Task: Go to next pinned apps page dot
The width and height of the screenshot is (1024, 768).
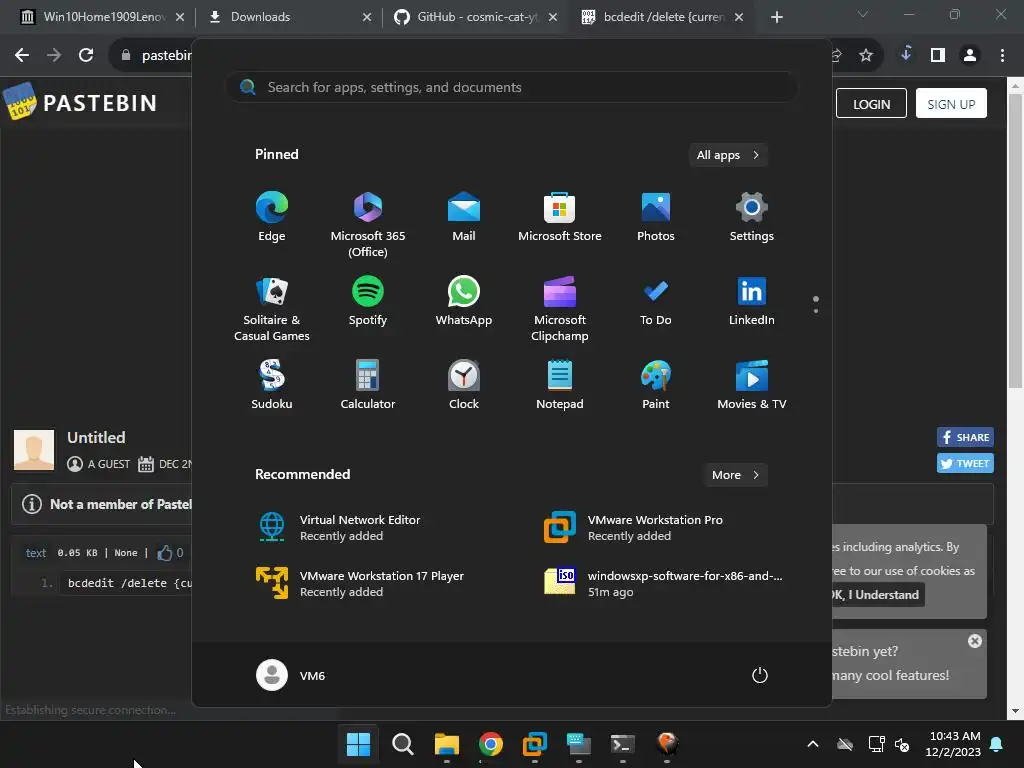Action: click(816, 311)
